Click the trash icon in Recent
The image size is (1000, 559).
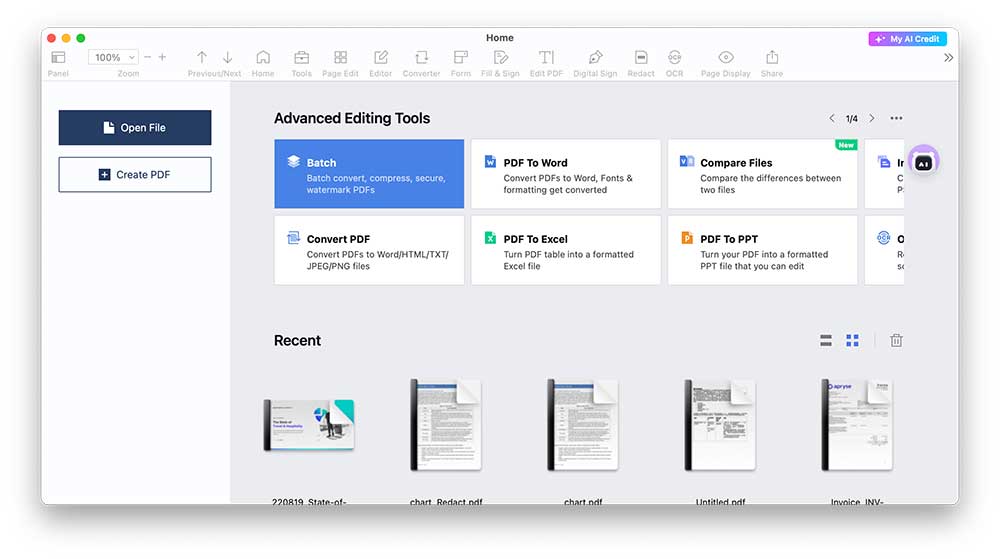click(x=896, y=341)
